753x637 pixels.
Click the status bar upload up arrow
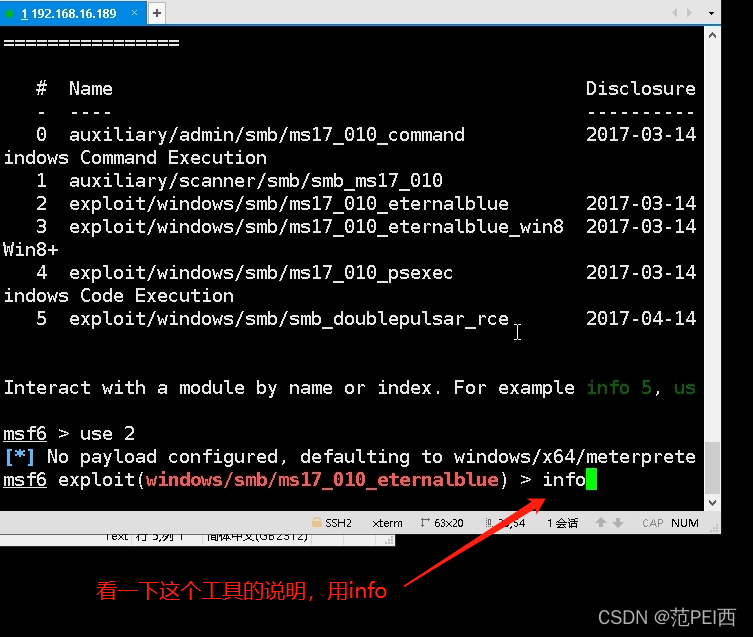(601, 522)
